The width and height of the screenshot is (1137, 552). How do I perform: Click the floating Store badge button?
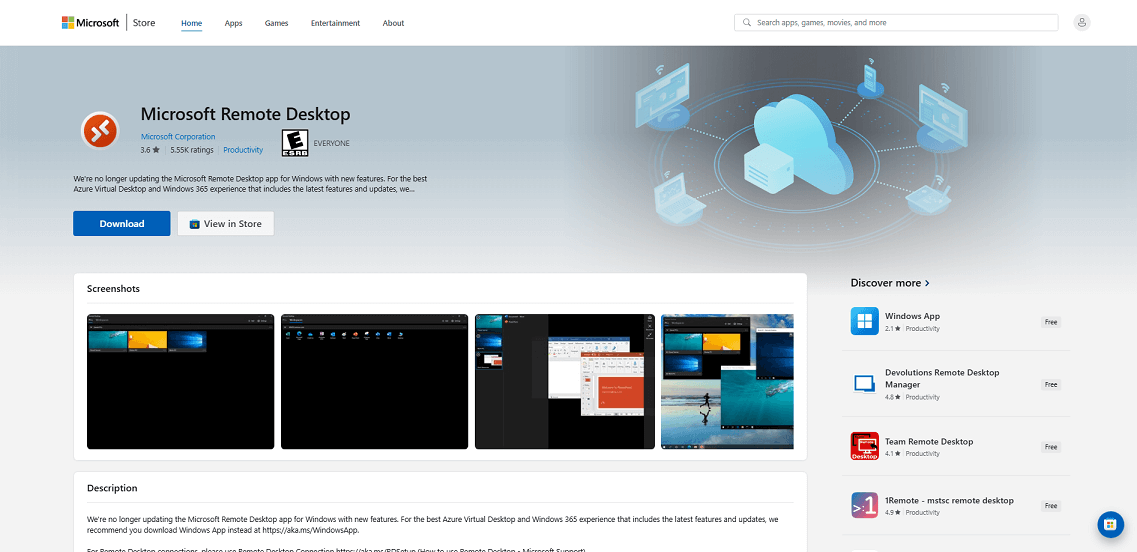pos(1110,524)
